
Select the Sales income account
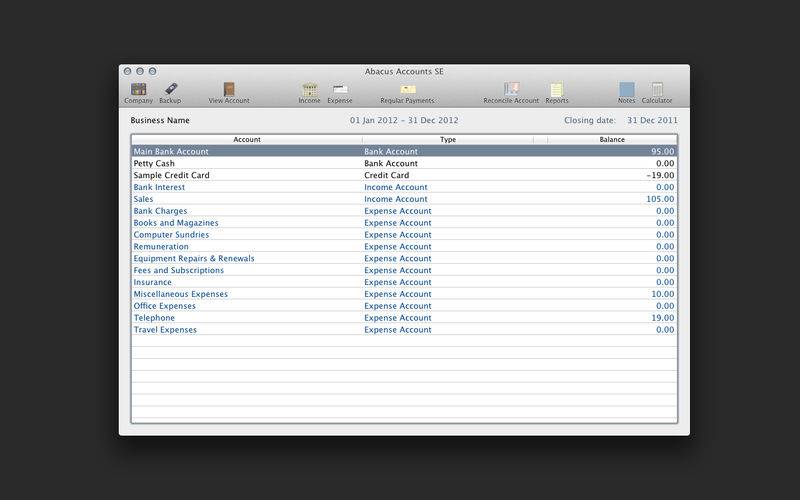404,199
